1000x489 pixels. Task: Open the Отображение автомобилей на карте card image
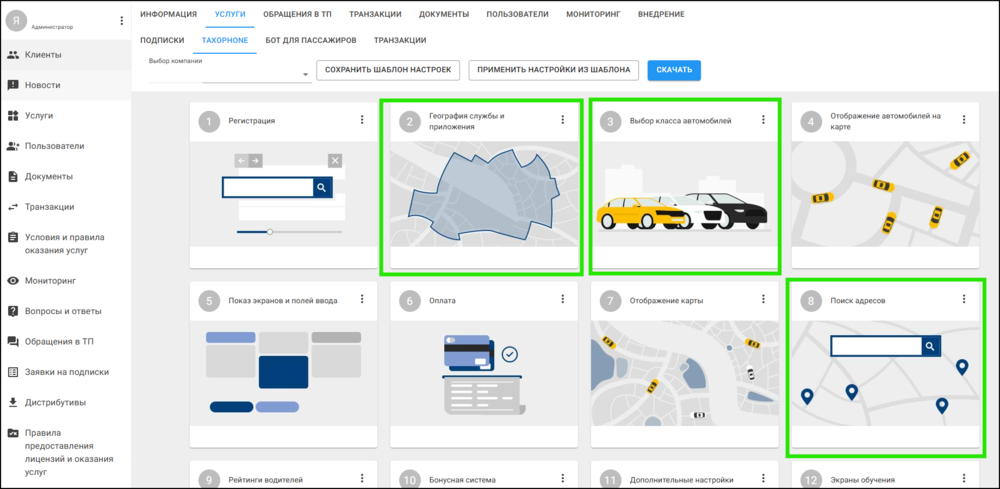coord(885,195)
